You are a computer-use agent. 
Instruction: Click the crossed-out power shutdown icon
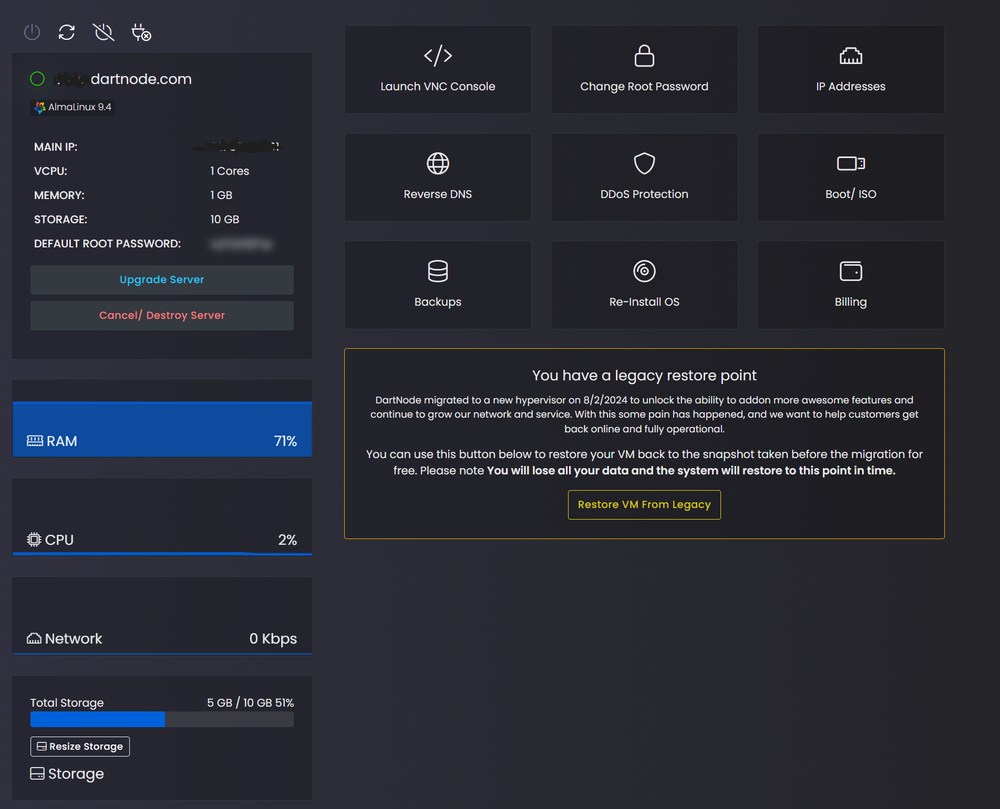point(103,32)
